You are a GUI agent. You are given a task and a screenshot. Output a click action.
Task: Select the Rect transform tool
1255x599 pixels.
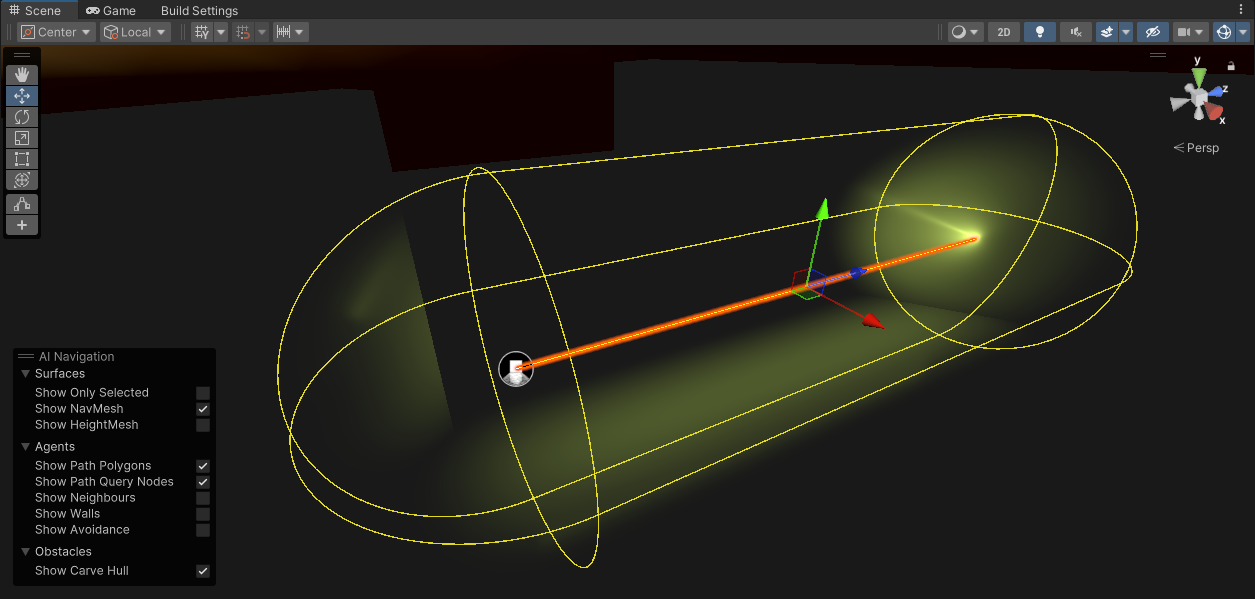[x=21, y=158]
